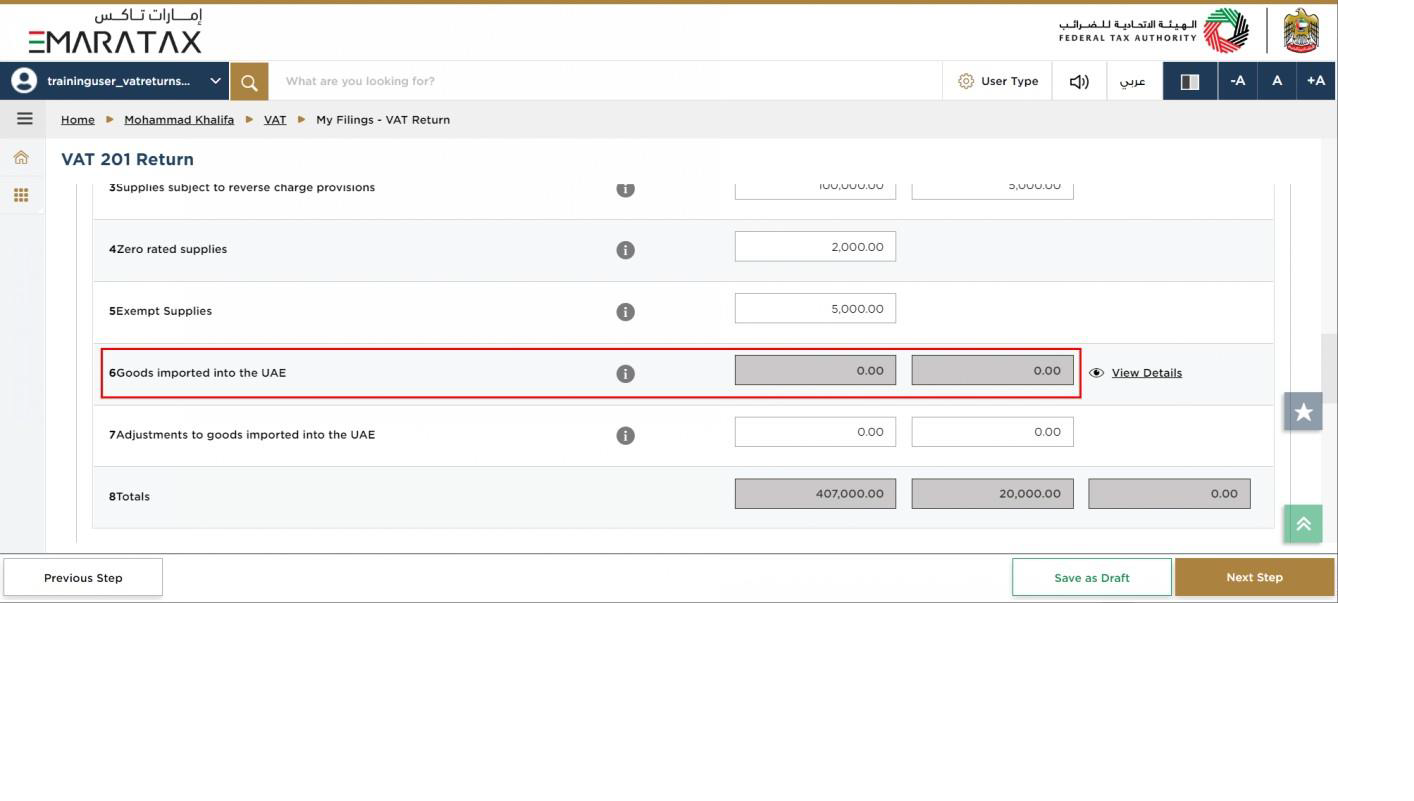1414x801 pixels.
Task: Toggle the contrast theme icon
Action: pyautogui.click(x=1189, y=81)
